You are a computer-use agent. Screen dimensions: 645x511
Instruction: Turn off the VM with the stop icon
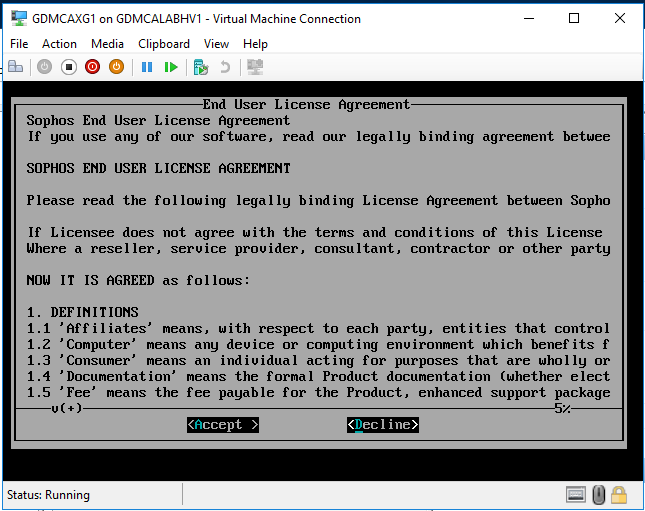(x=69, y=67)
